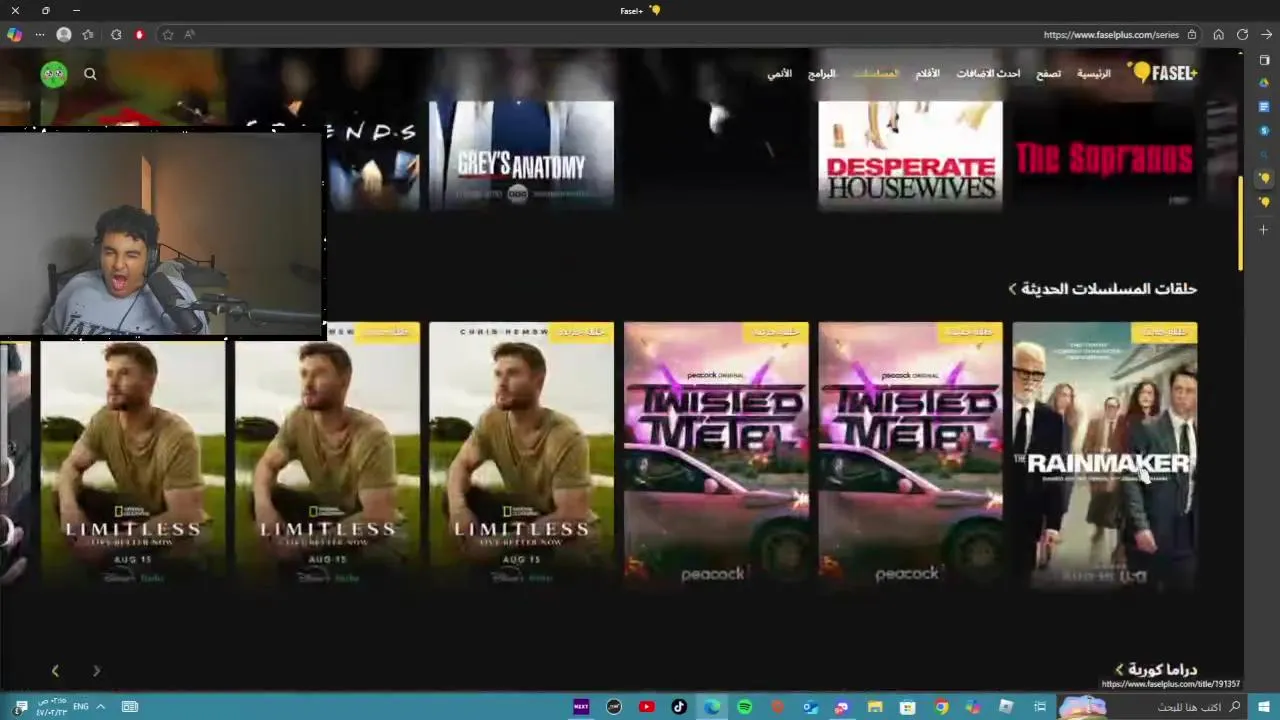Click the browser refresh button
1280x720 pixels.
[1242, 34]
